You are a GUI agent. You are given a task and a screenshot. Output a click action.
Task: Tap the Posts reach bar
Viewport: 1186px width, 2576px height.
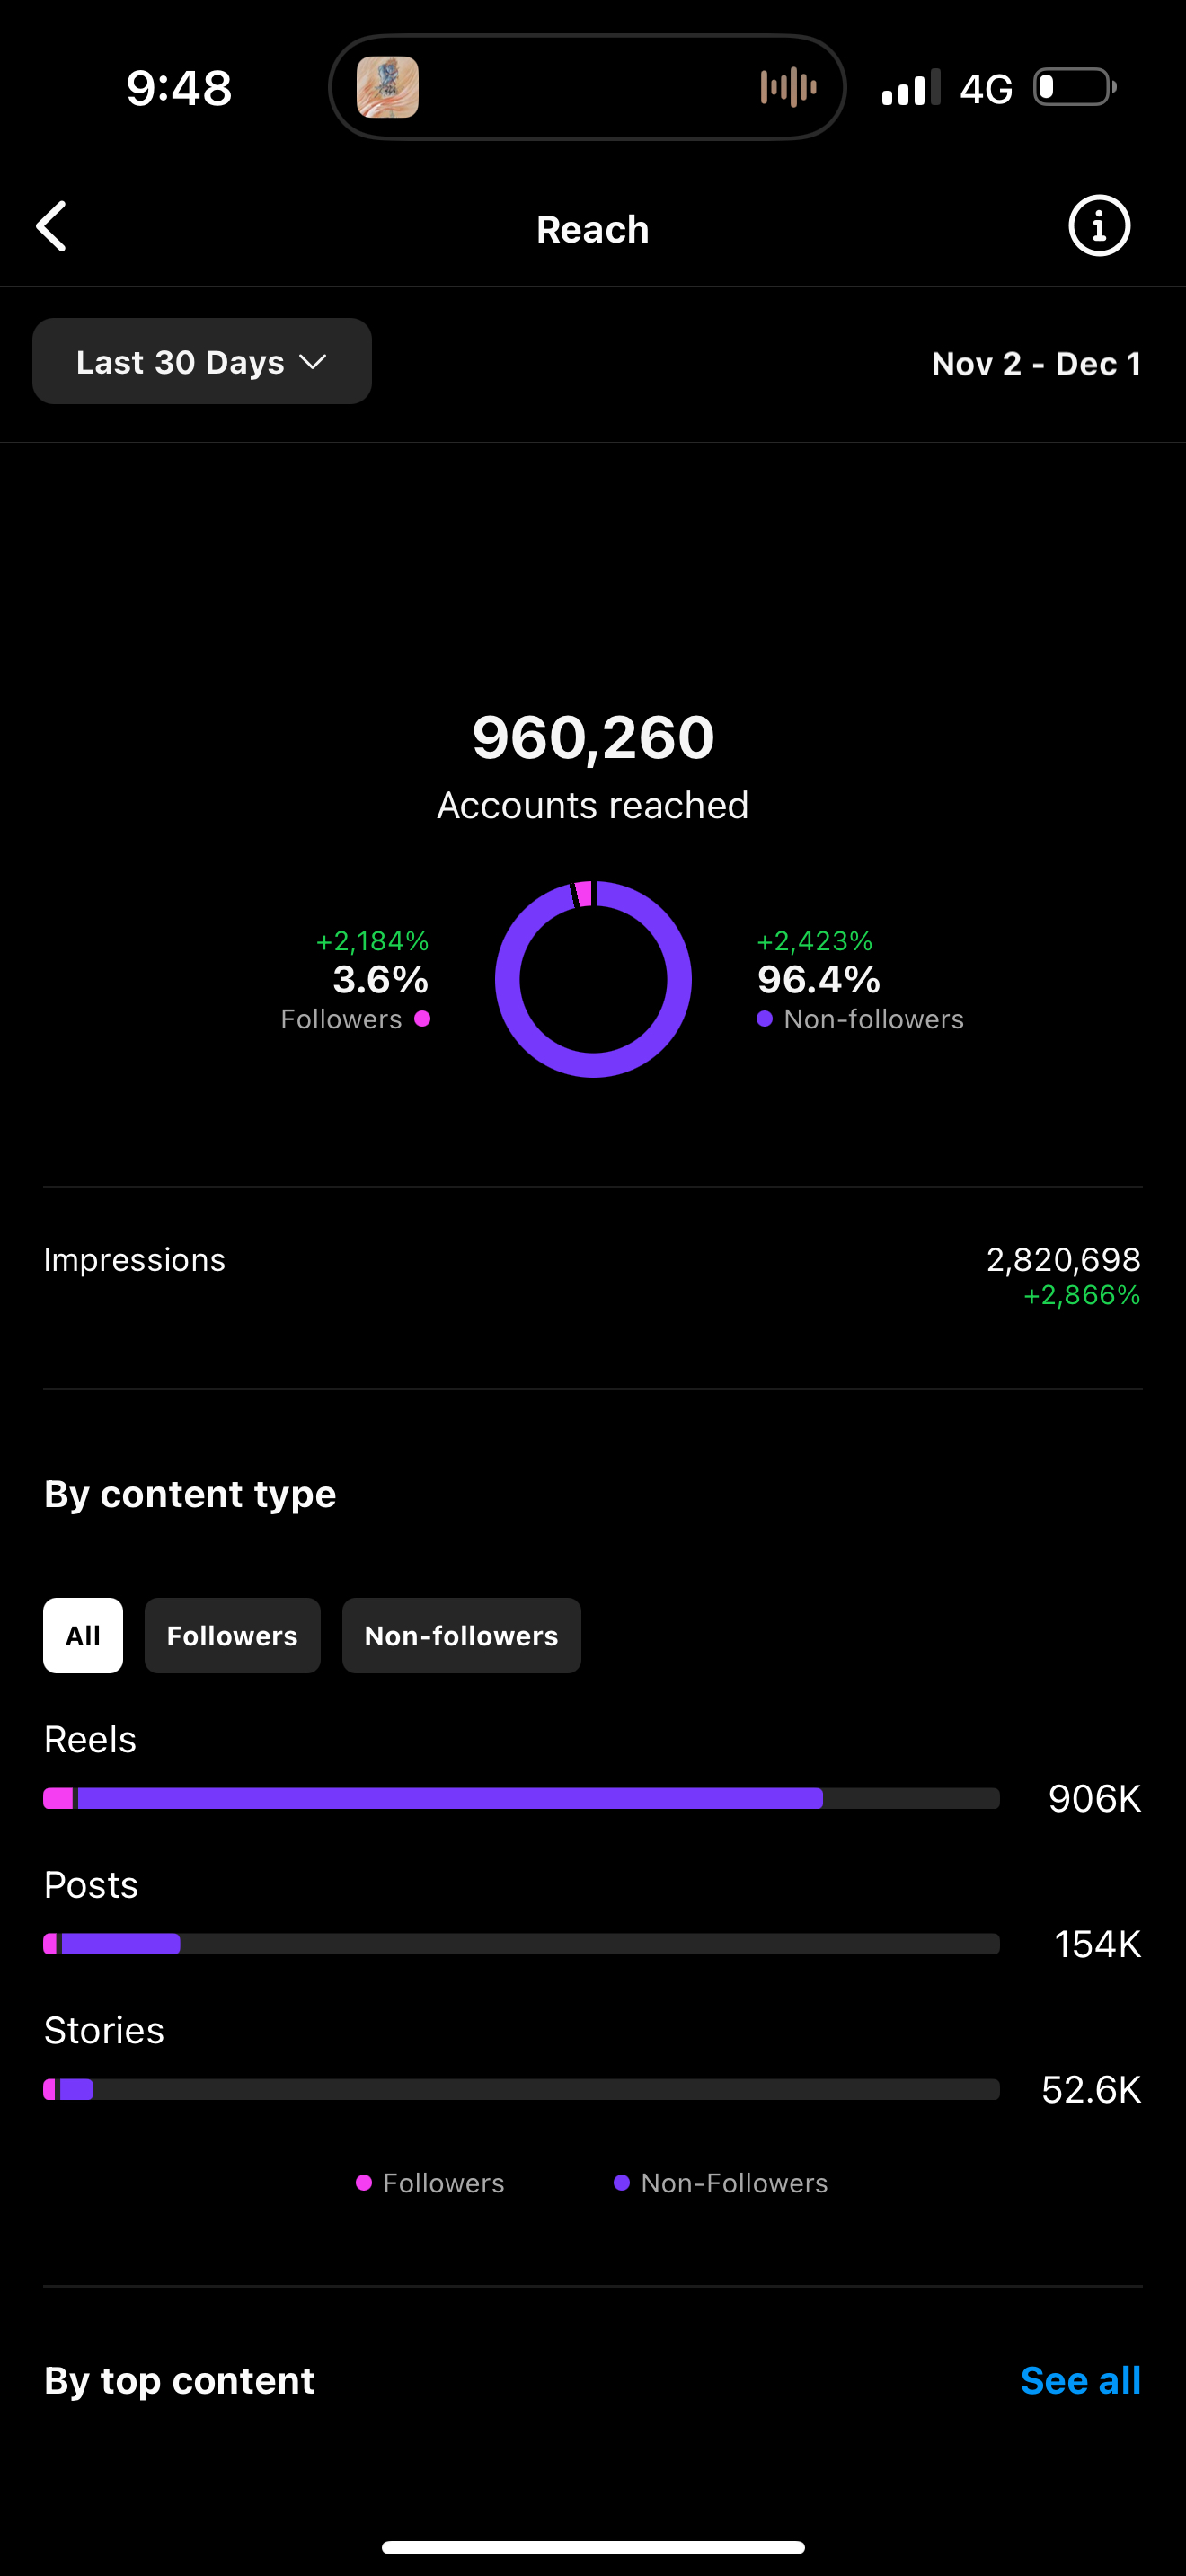520,1944
